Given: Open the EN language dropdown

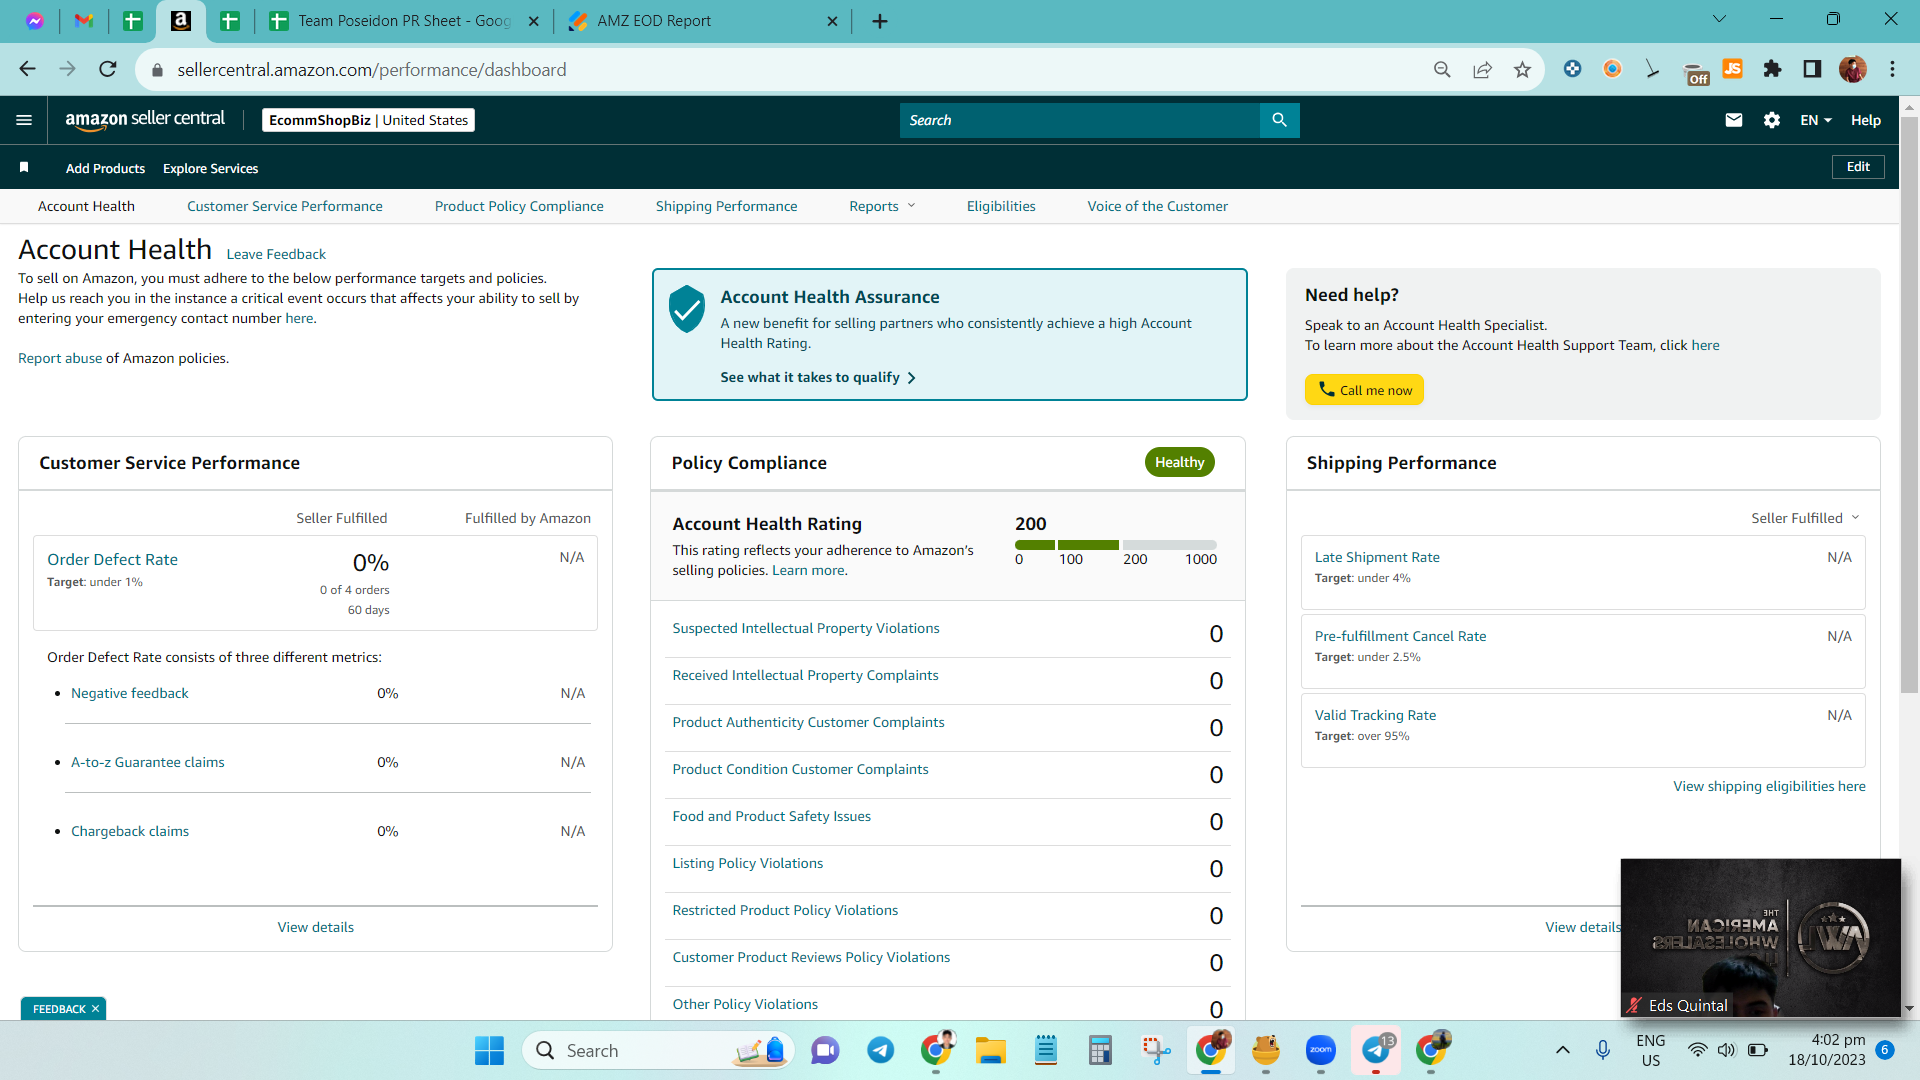Looking at the screenshot, I should coord(1816,120).
